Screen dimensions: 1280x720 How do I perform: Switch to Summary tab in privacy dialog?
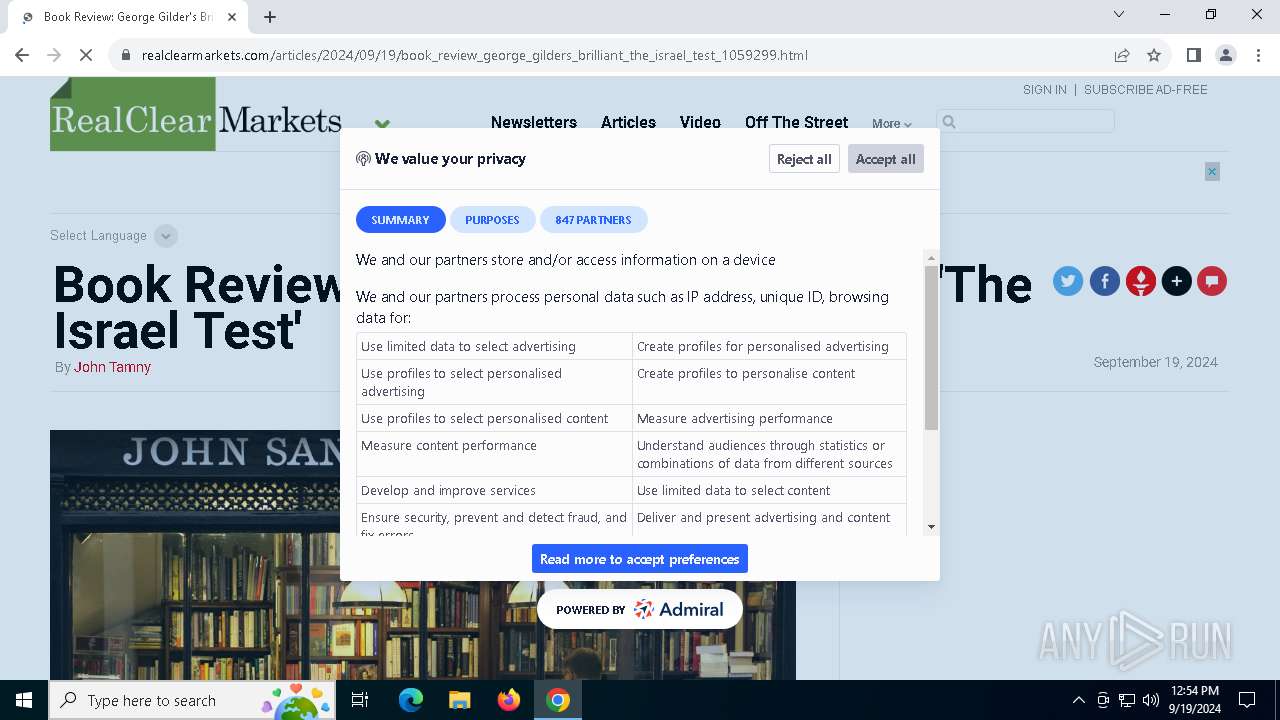pos(401,220)
